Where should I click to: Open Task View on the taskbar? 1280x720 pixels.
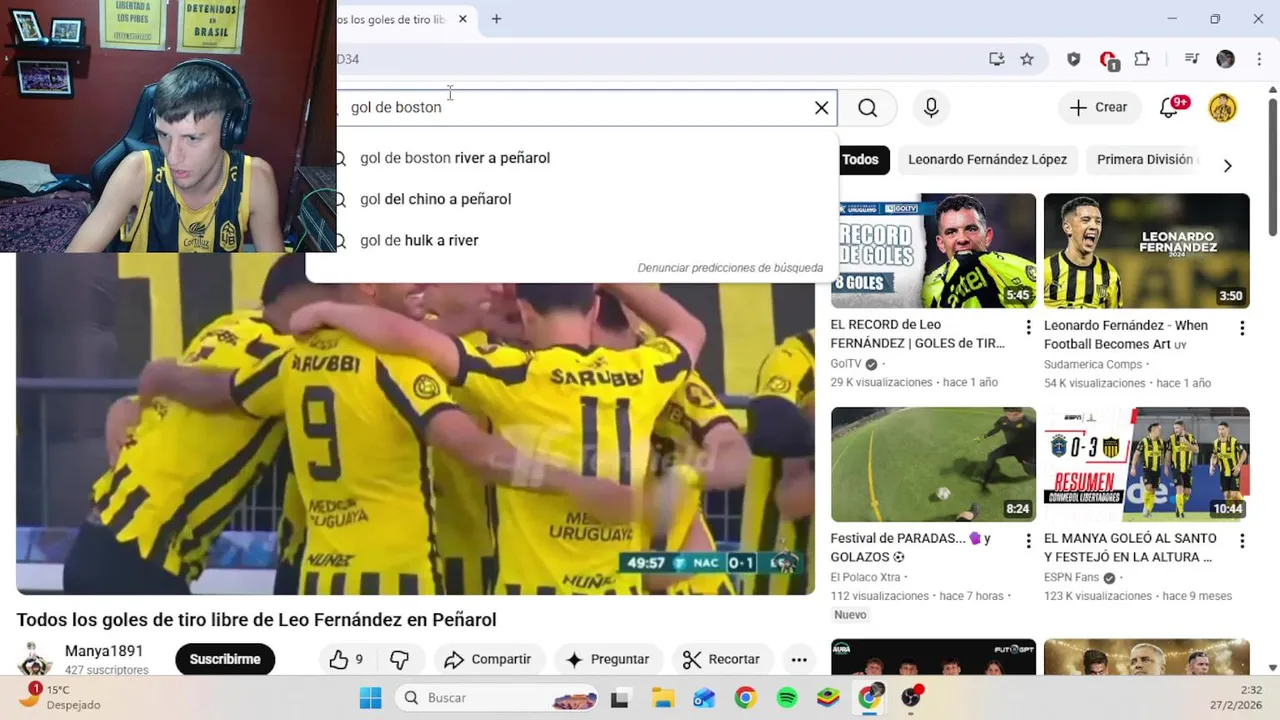click(620, 698)
